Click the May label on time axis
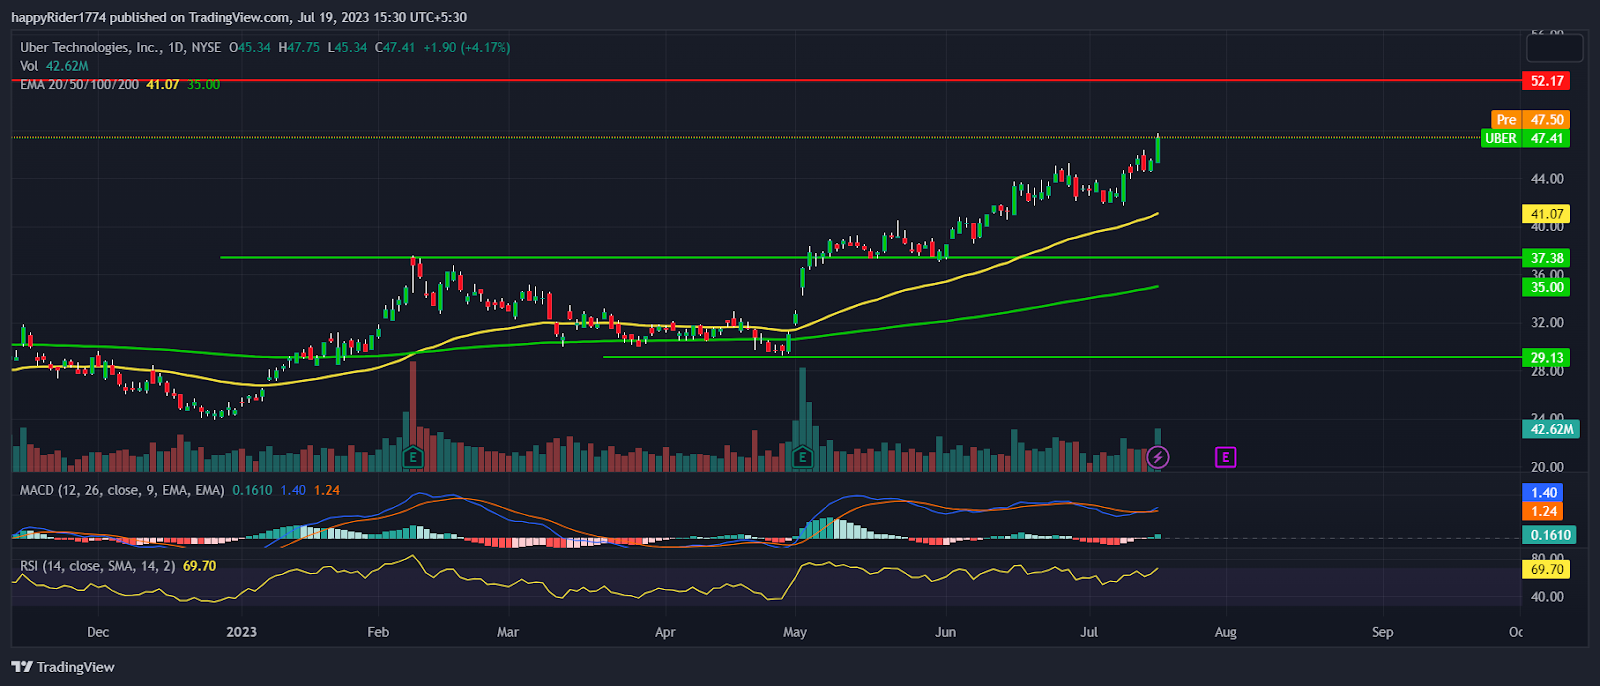Image resolution: width=1600 pixels, height=686 pixels. pyautogui.click(x=795, y=632)
